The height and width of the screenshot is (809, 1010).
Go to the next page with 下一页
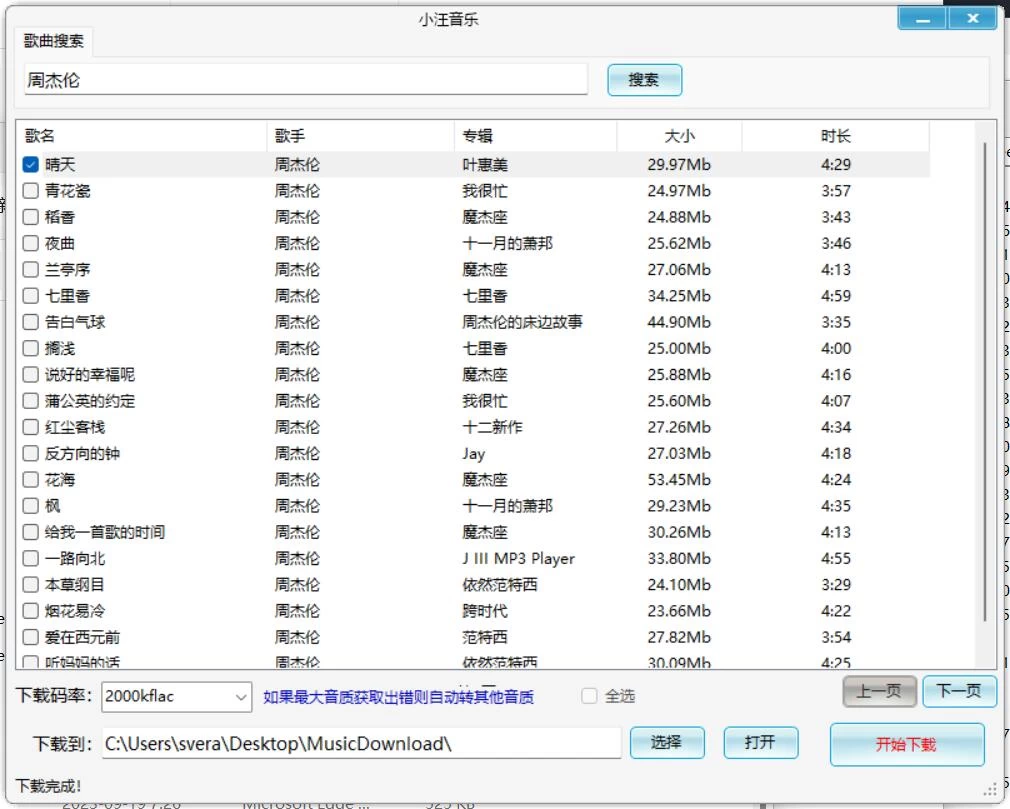pyautogui.click(x=958, y=690)
